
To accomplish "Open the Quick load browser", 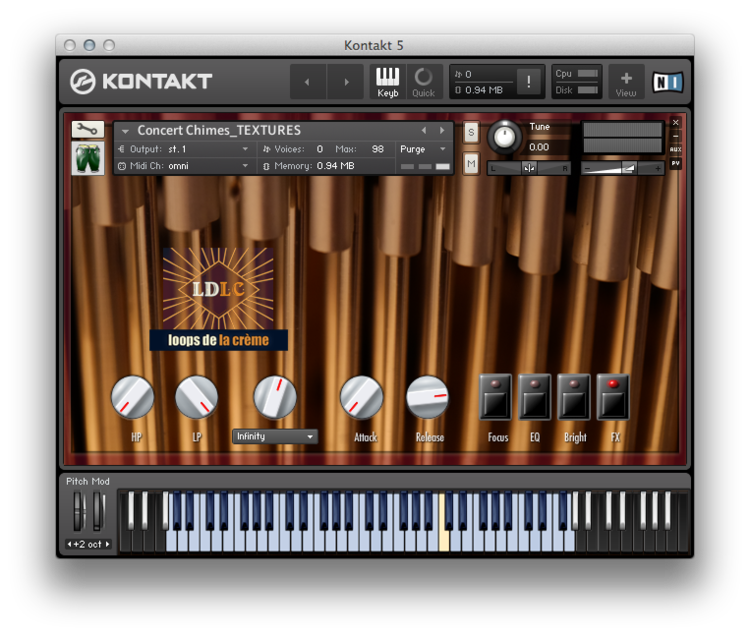I will [x=423, y=81].
